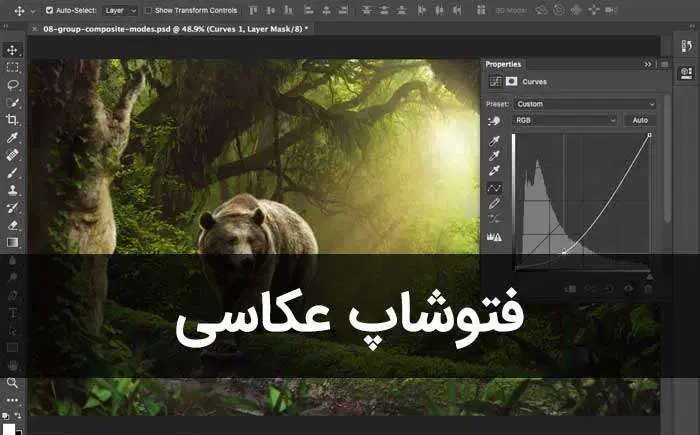Image resolution: width=700 pixels, height=435 pixels.
Task: Select the Clone Stamp tool
Action: (x=12, y=190)
